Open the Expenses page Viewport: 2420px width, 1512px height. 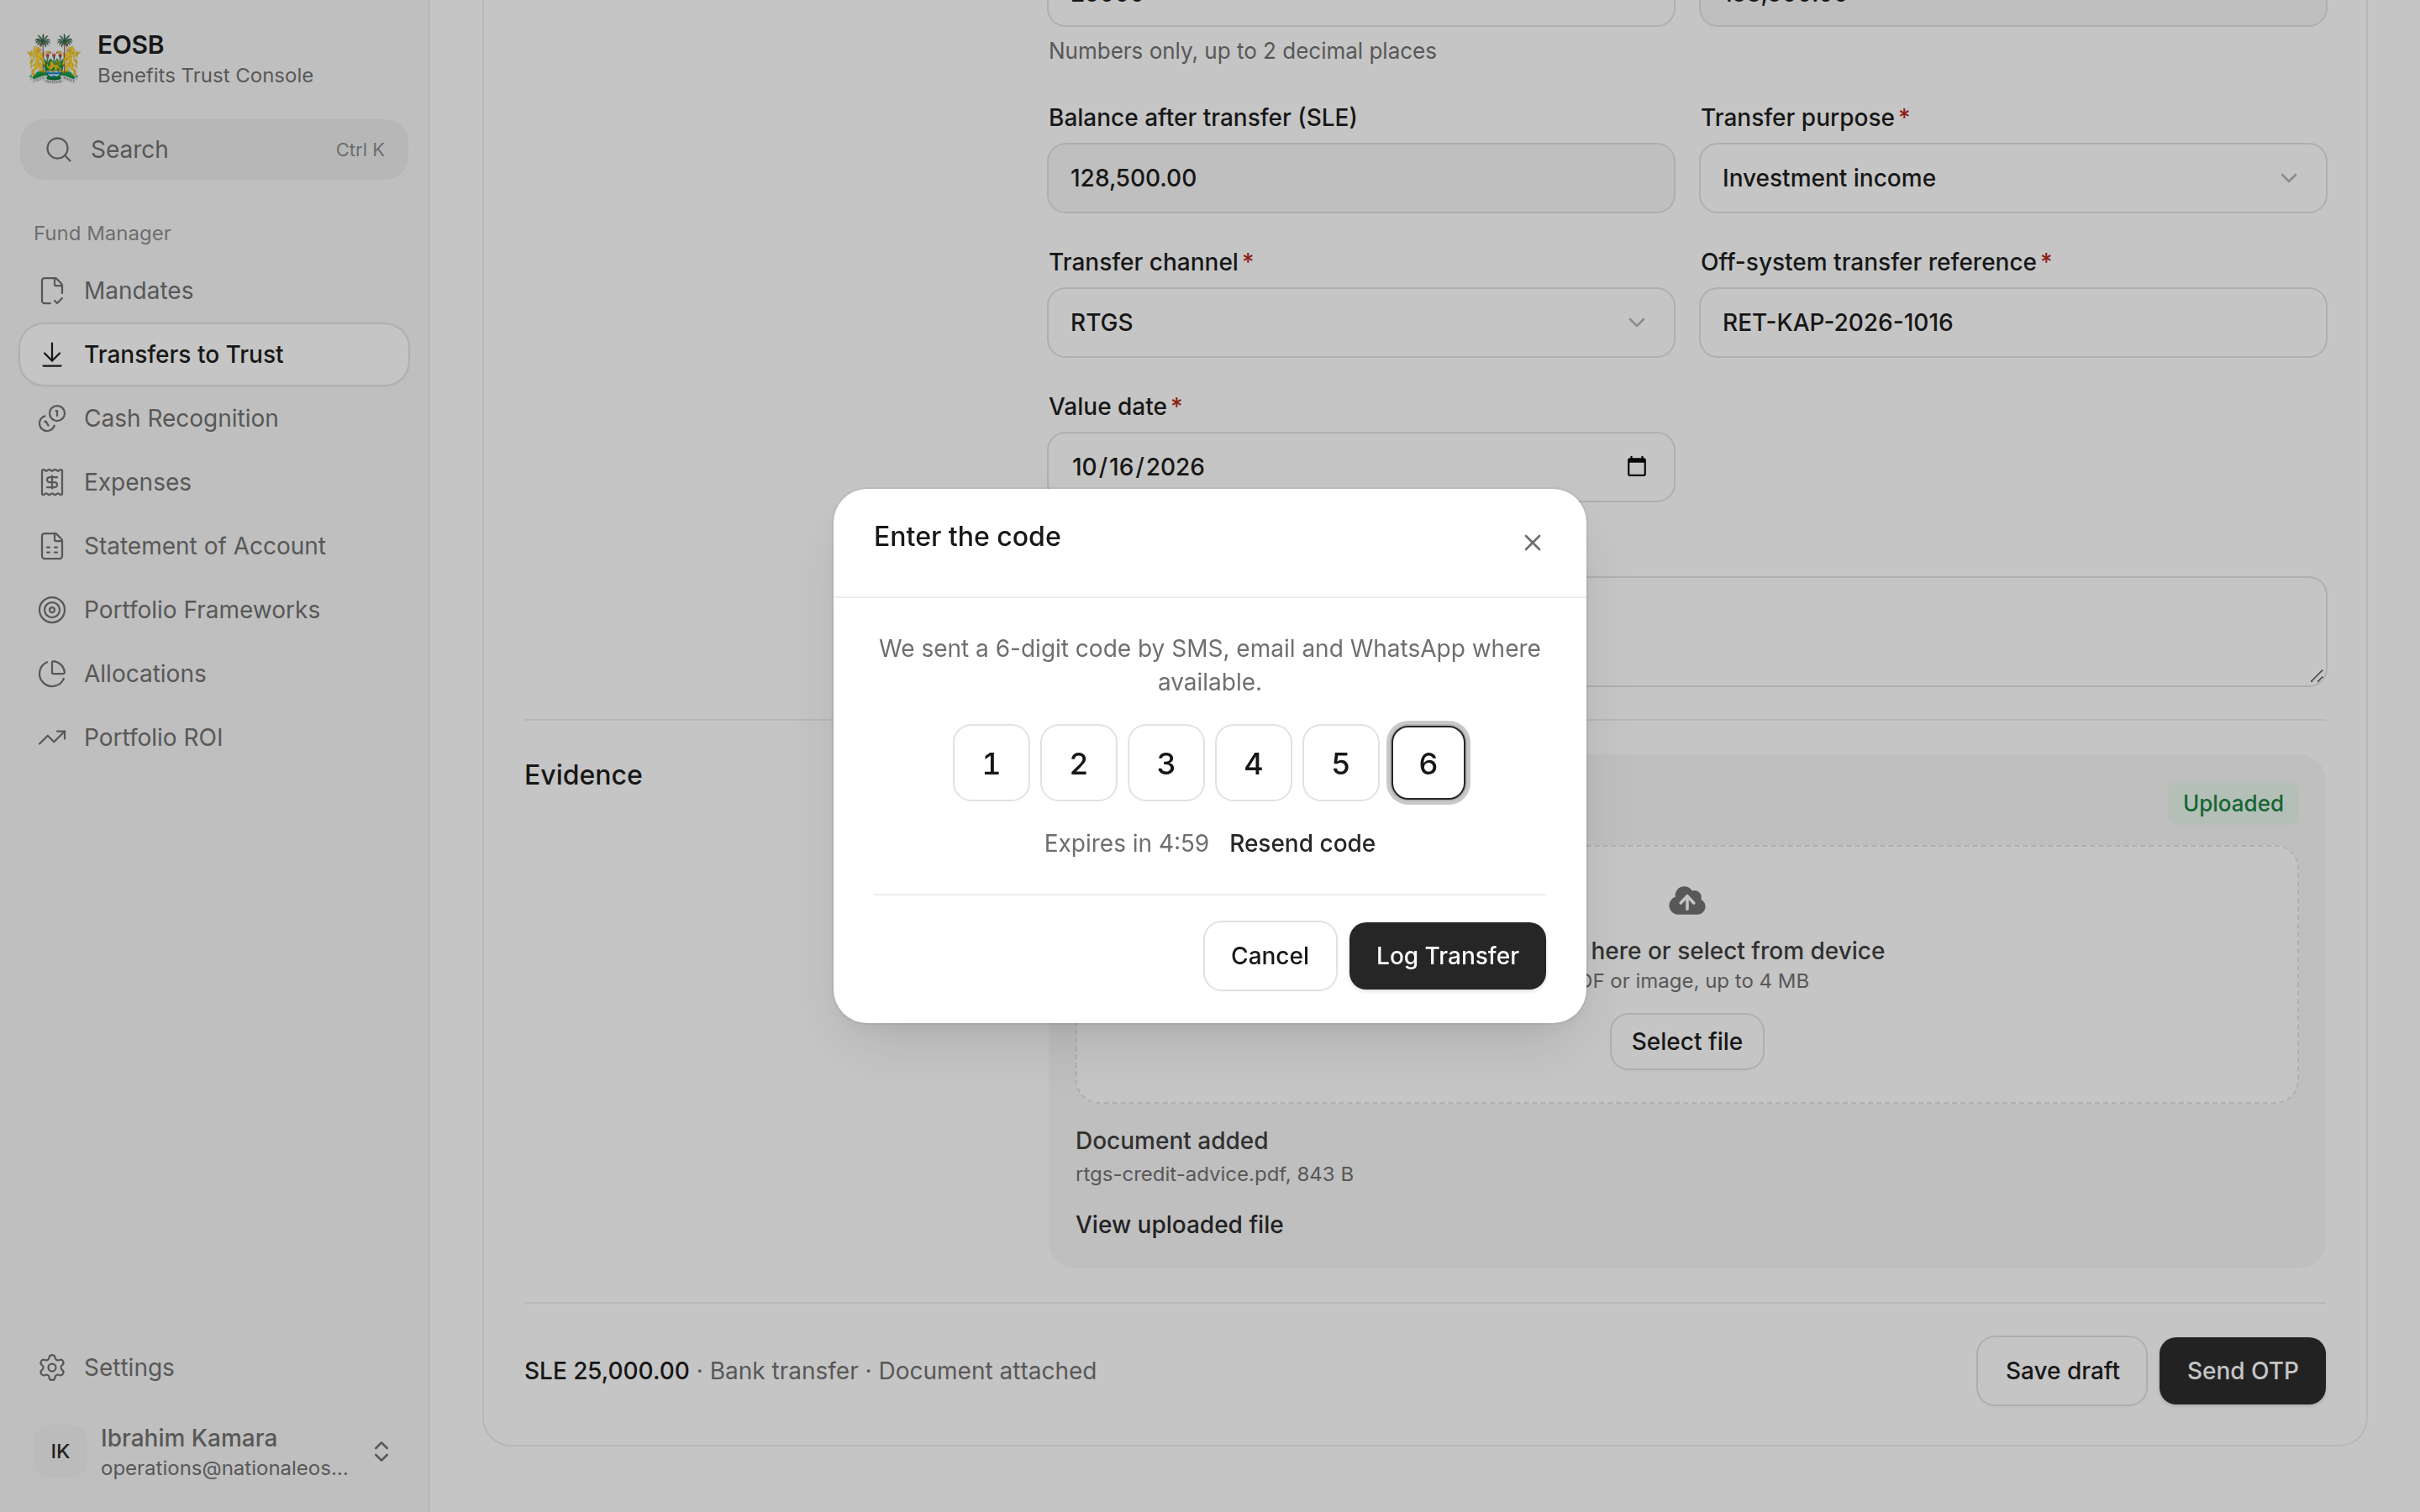pyautogui.click(x=214, y=483)
